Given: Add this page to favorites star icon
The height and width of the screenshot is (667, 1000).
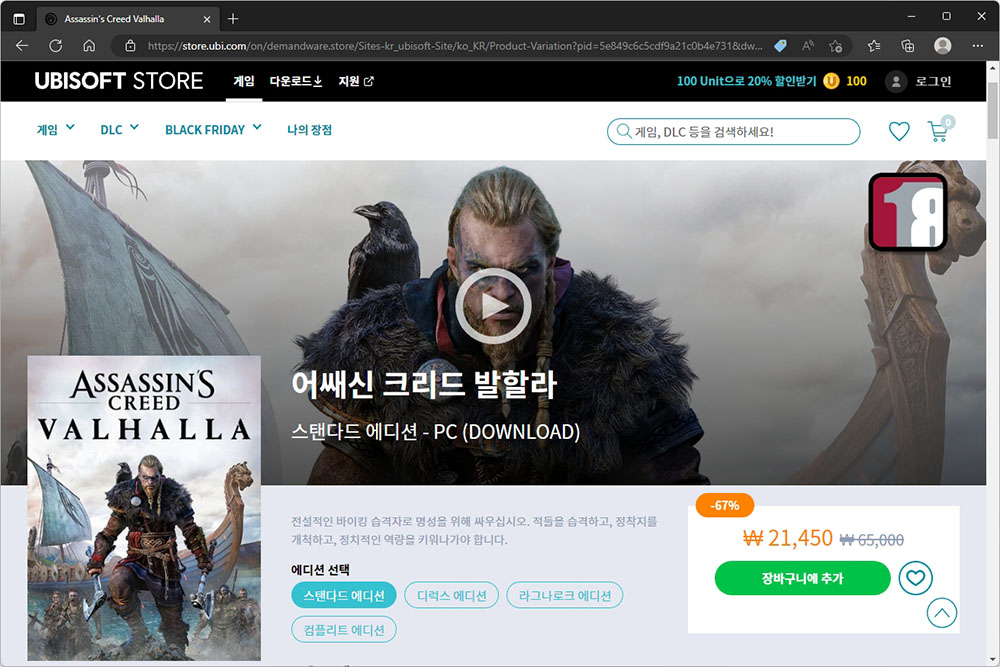Looking at the screenshot, I should tap(835, 46).
